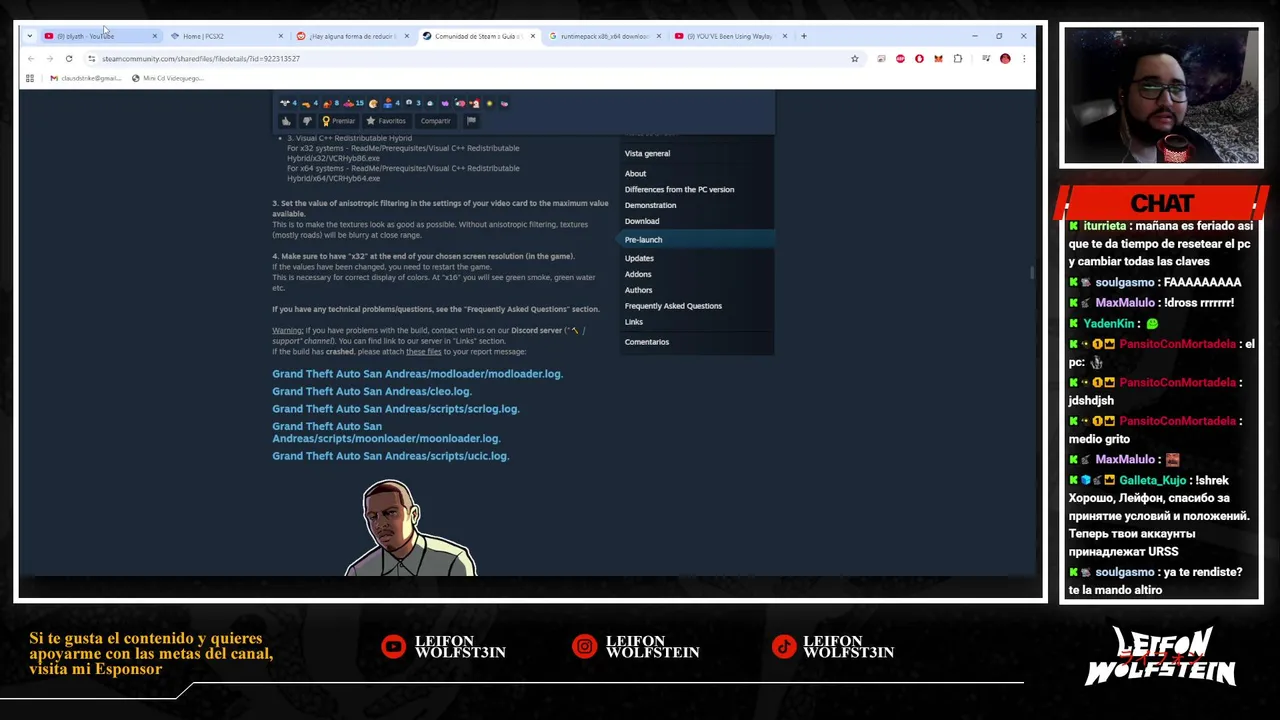Switch to "YOU'VE Been Using Wayland" tab
This screenshot has width=1280, height=720.
pos(730,36)
